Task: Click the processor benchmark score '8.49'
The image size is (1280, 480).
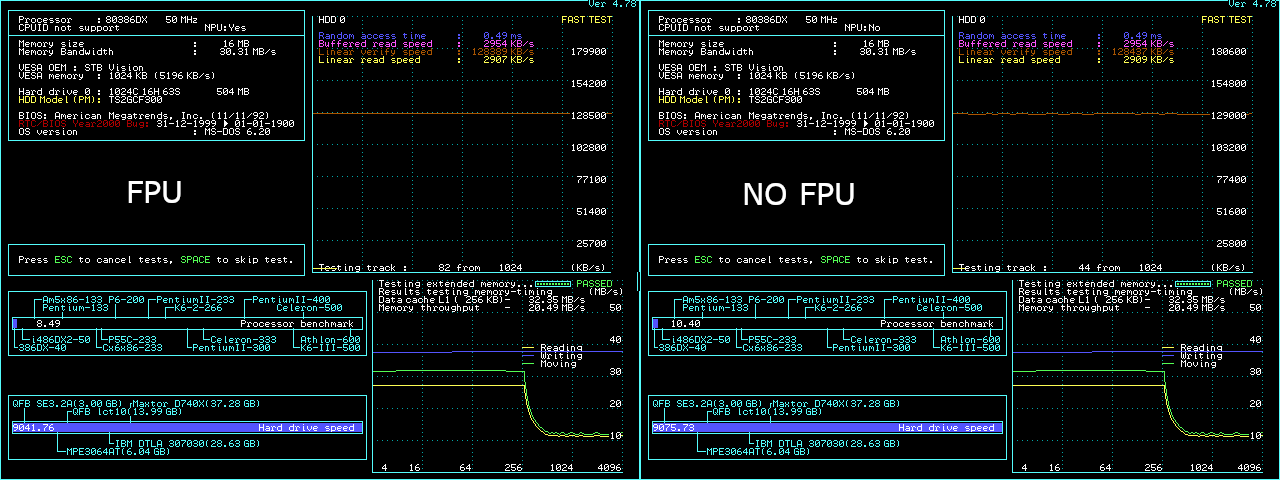Action: tap(49, 324)
